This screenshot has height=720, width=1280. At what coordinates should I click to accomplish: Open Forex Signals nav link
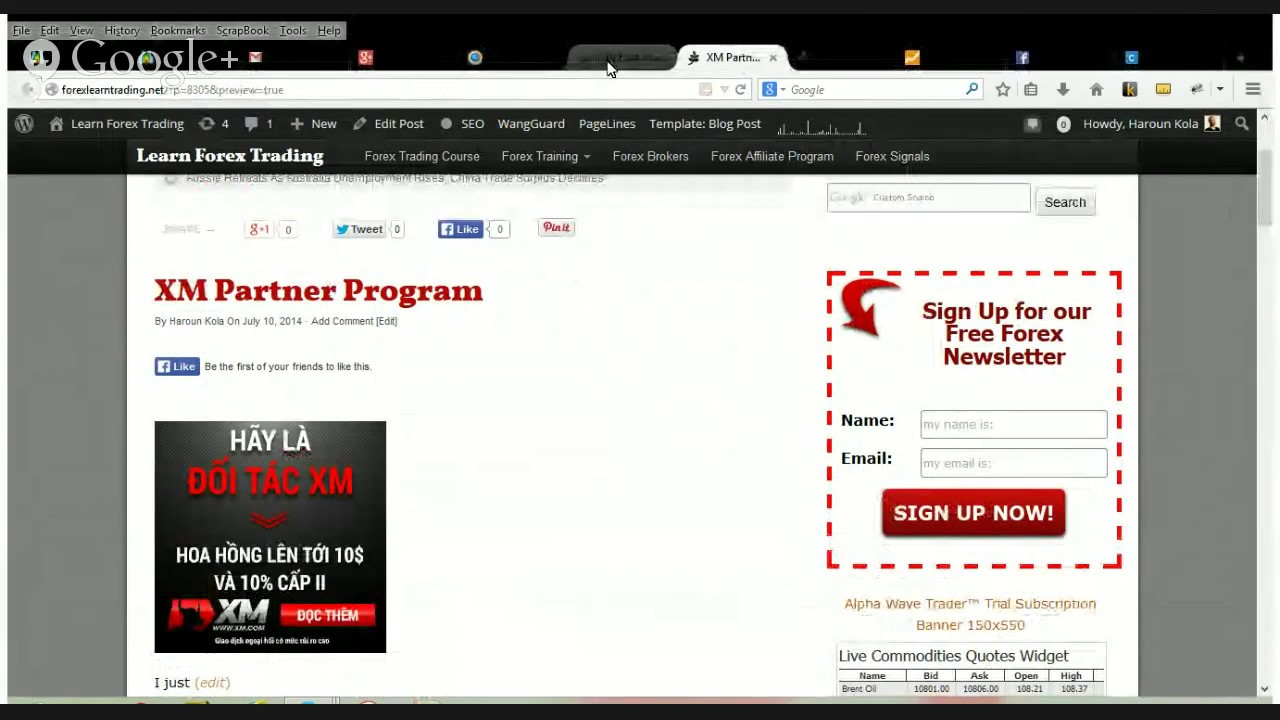click(892, 156)
